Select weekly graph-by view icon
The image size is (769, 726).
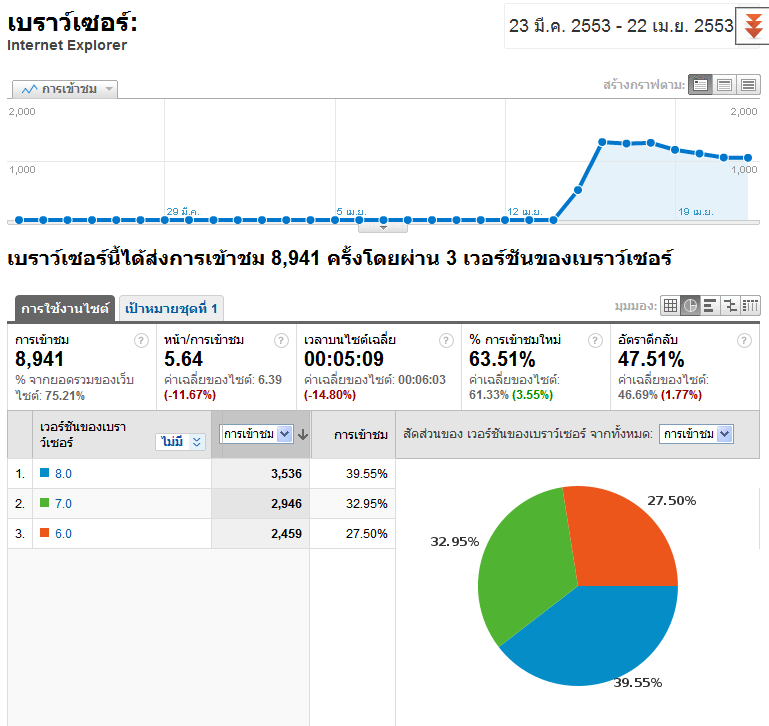point(724,85)
